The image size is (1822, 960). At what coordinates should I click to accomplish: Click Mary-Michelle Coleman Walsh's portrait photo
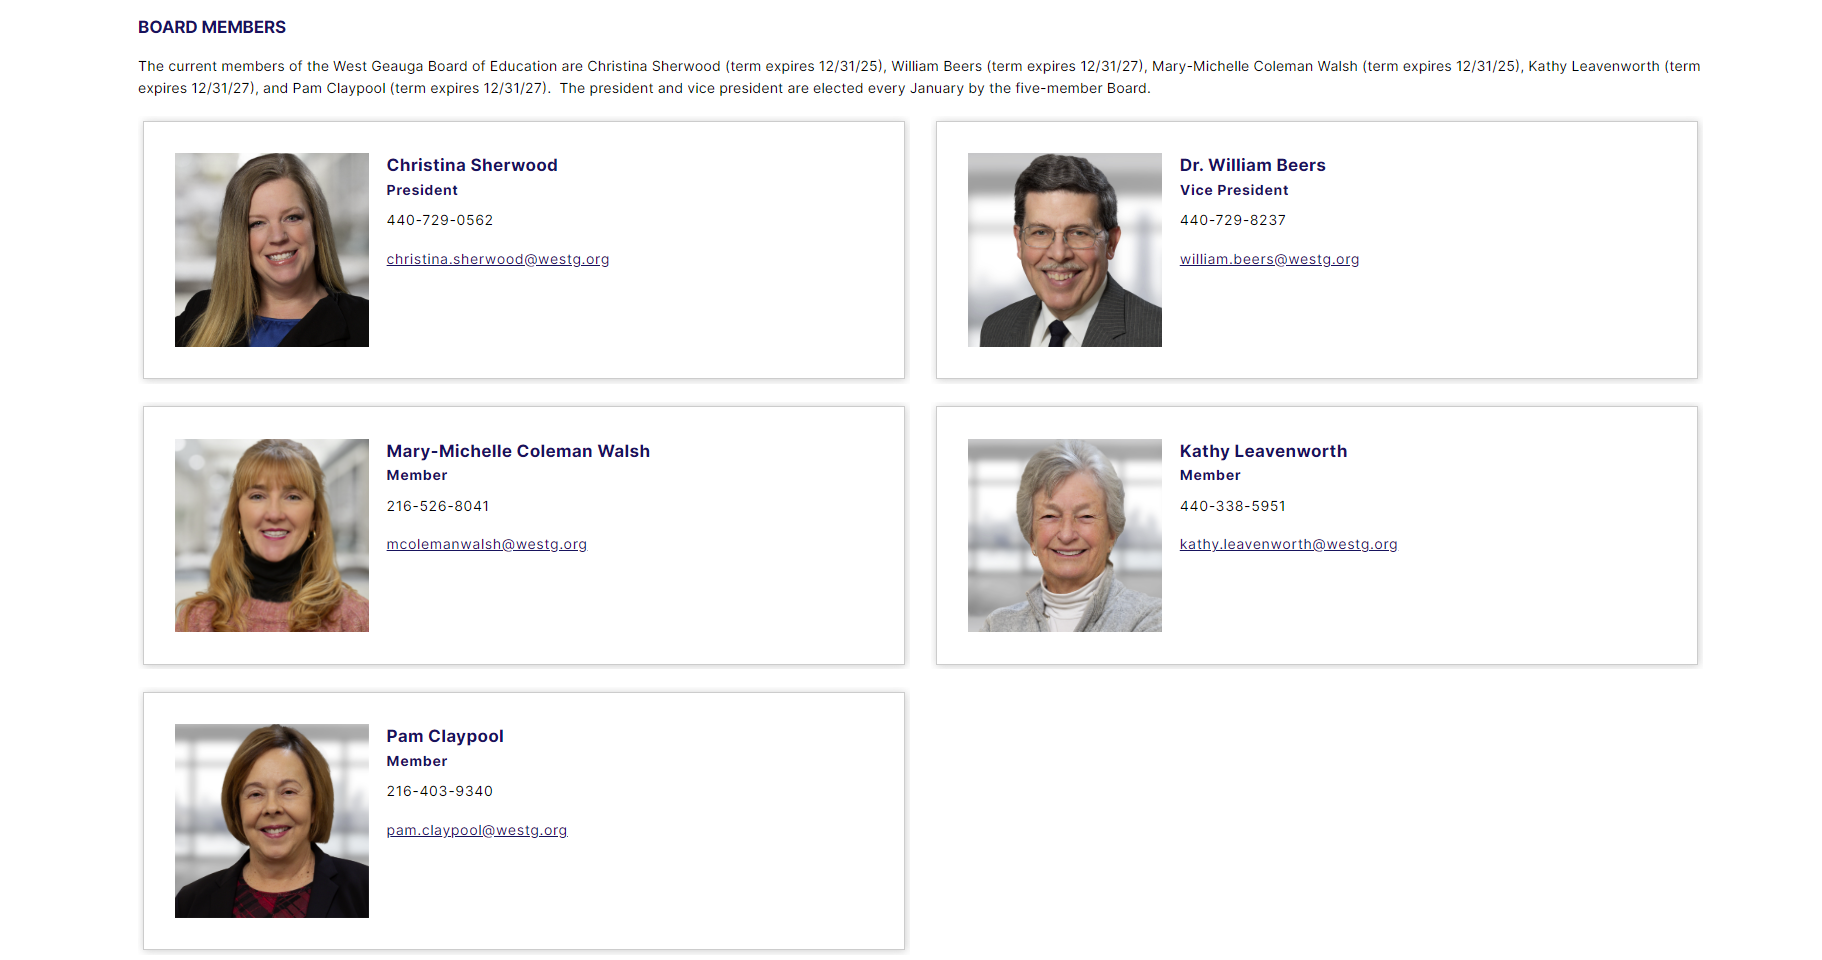point(272,535)
